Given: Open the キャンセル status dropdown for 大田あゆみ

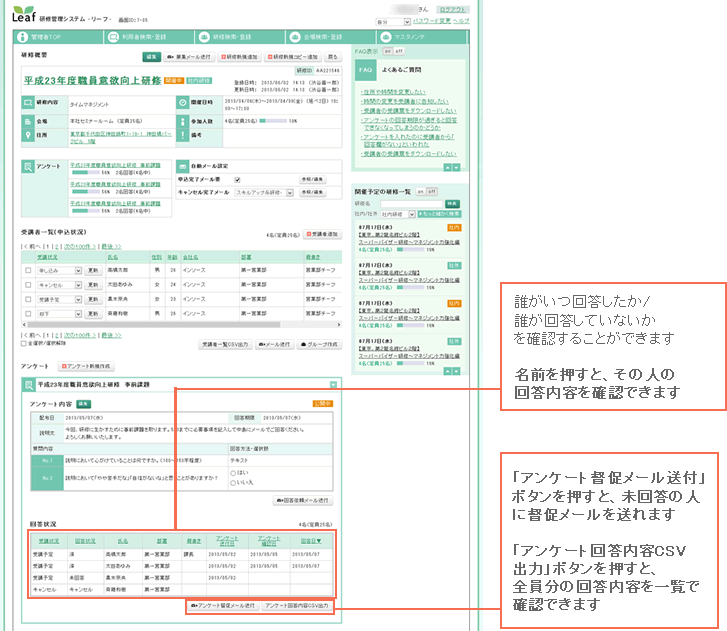Looking at the screenshot, I should click(x=59, y=285).
